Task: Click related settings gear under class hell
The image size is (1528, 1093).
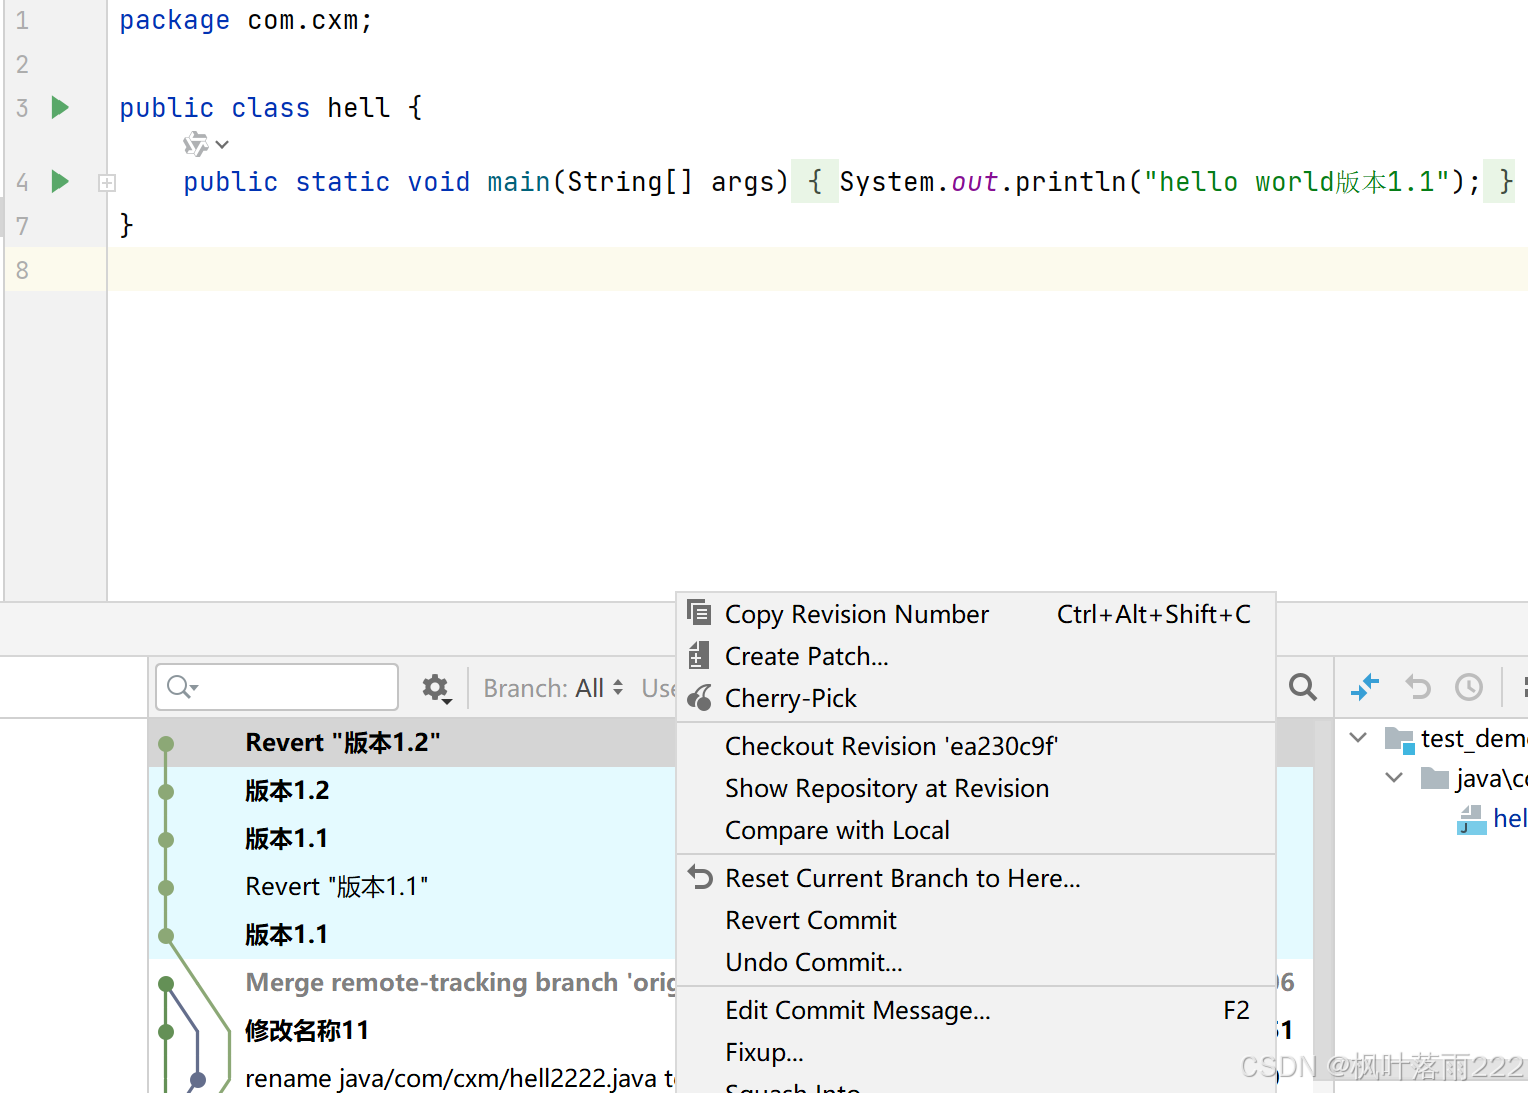Action: (195, 144)
